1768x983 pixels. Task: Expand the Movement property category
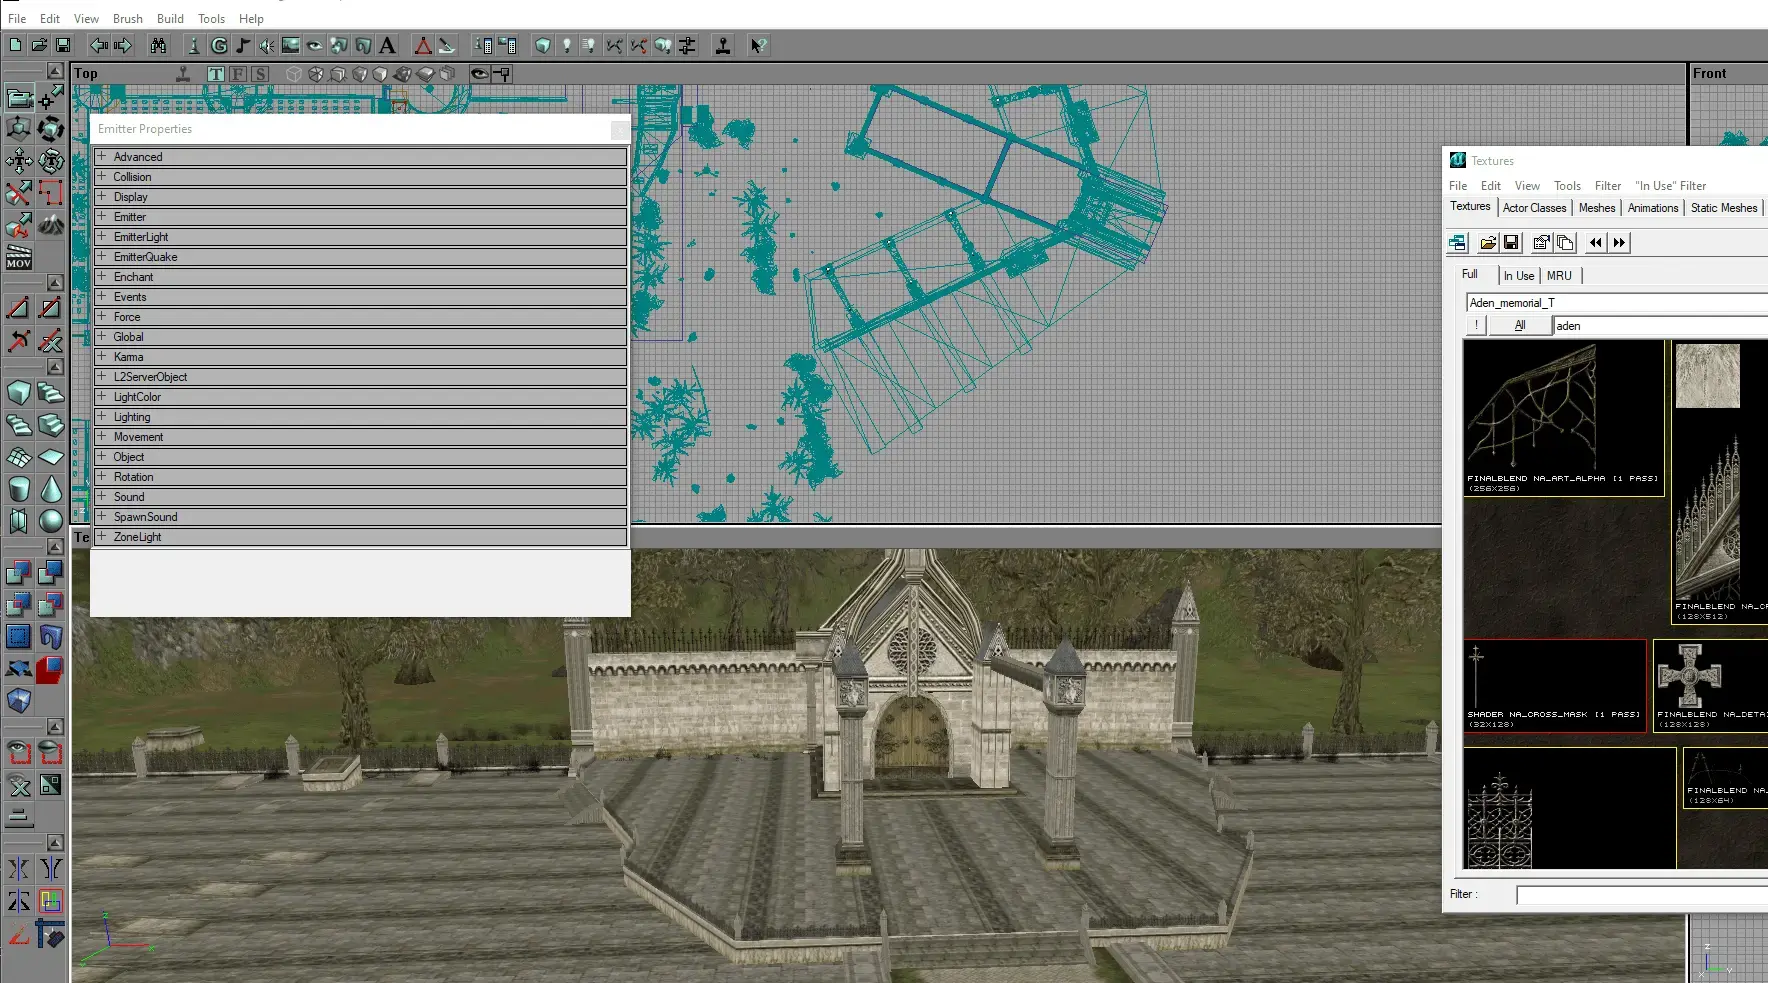click(x=360, y=437)
